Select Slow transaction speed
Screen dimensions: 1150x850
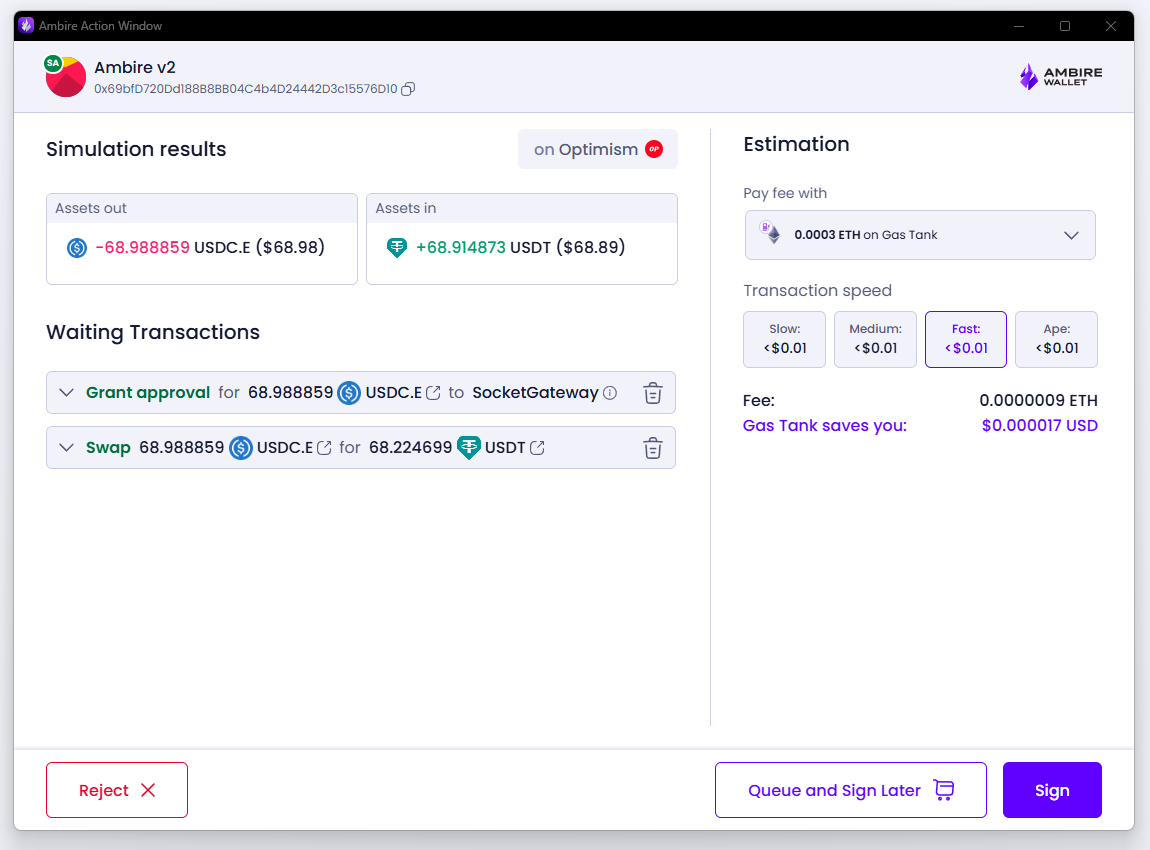(x=784, y=339)
